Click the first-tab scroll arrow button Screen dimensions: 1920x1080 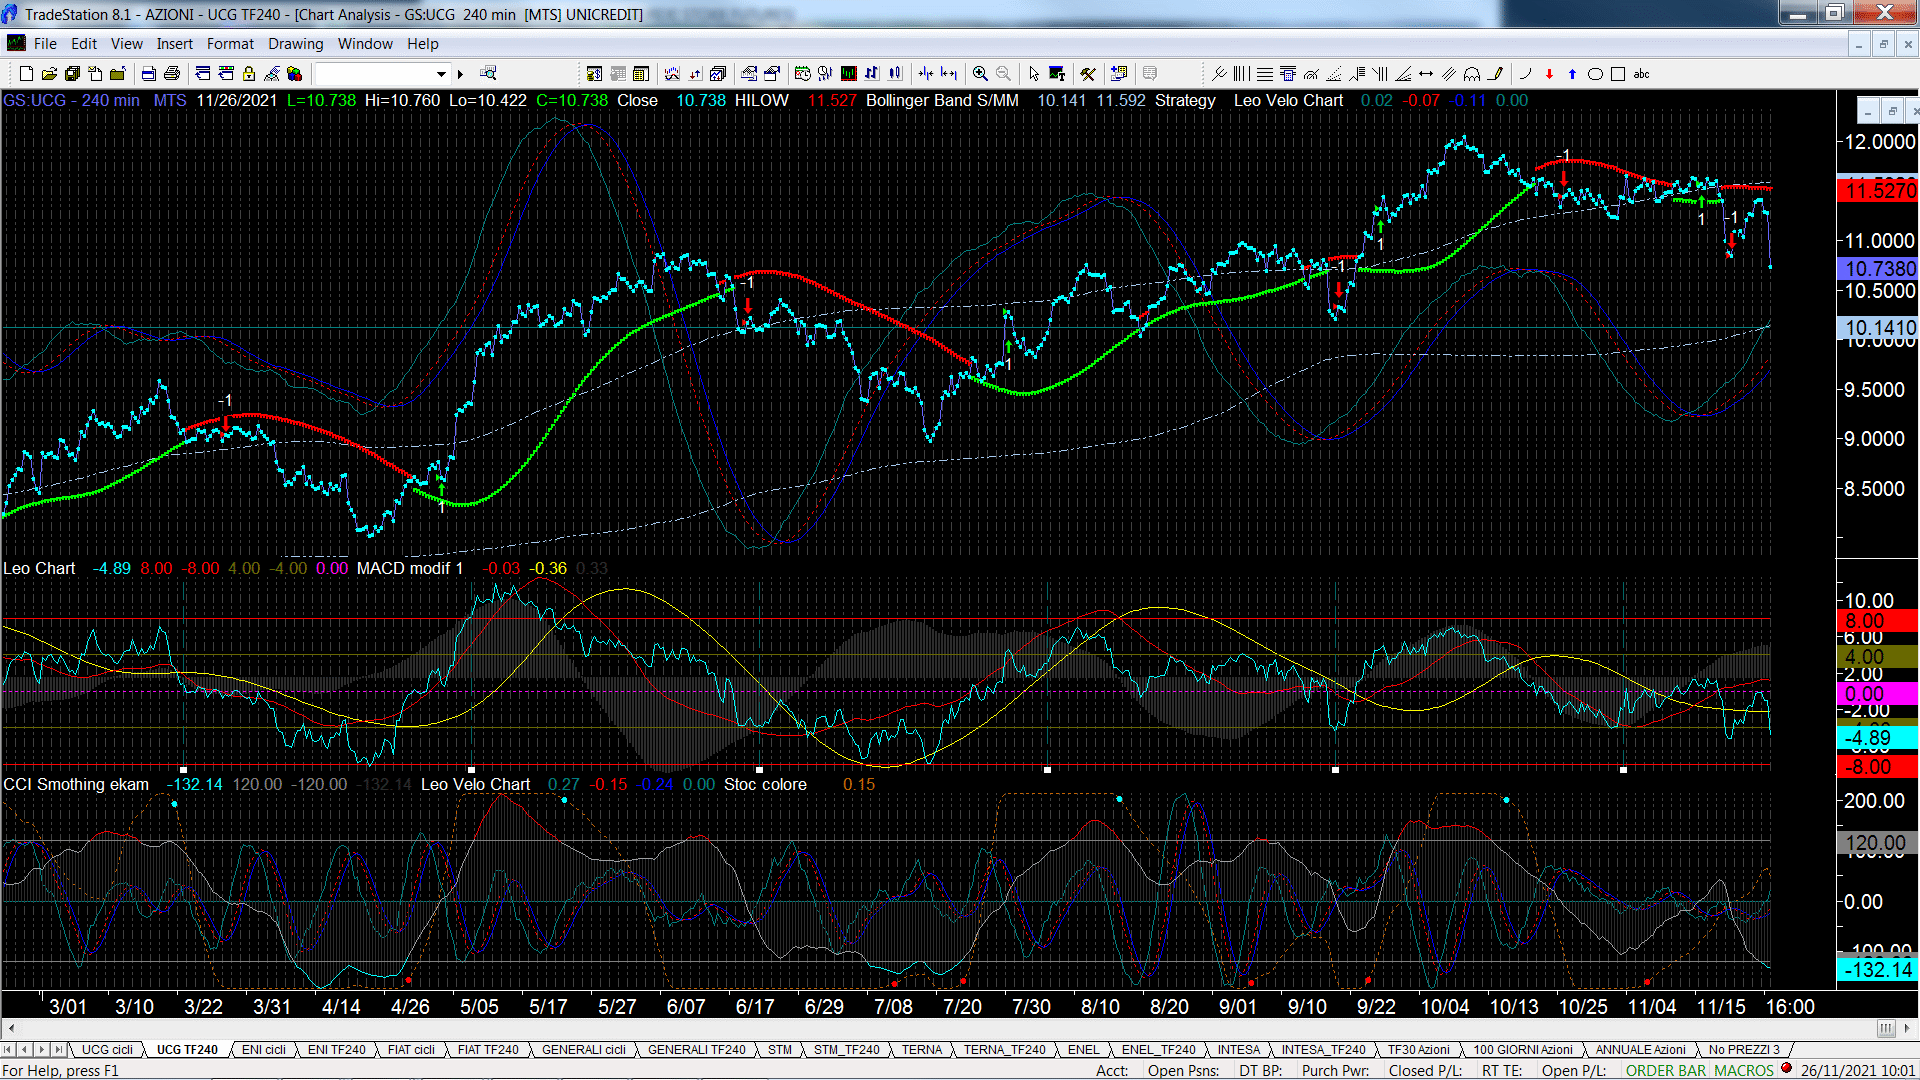(9, 1049)
